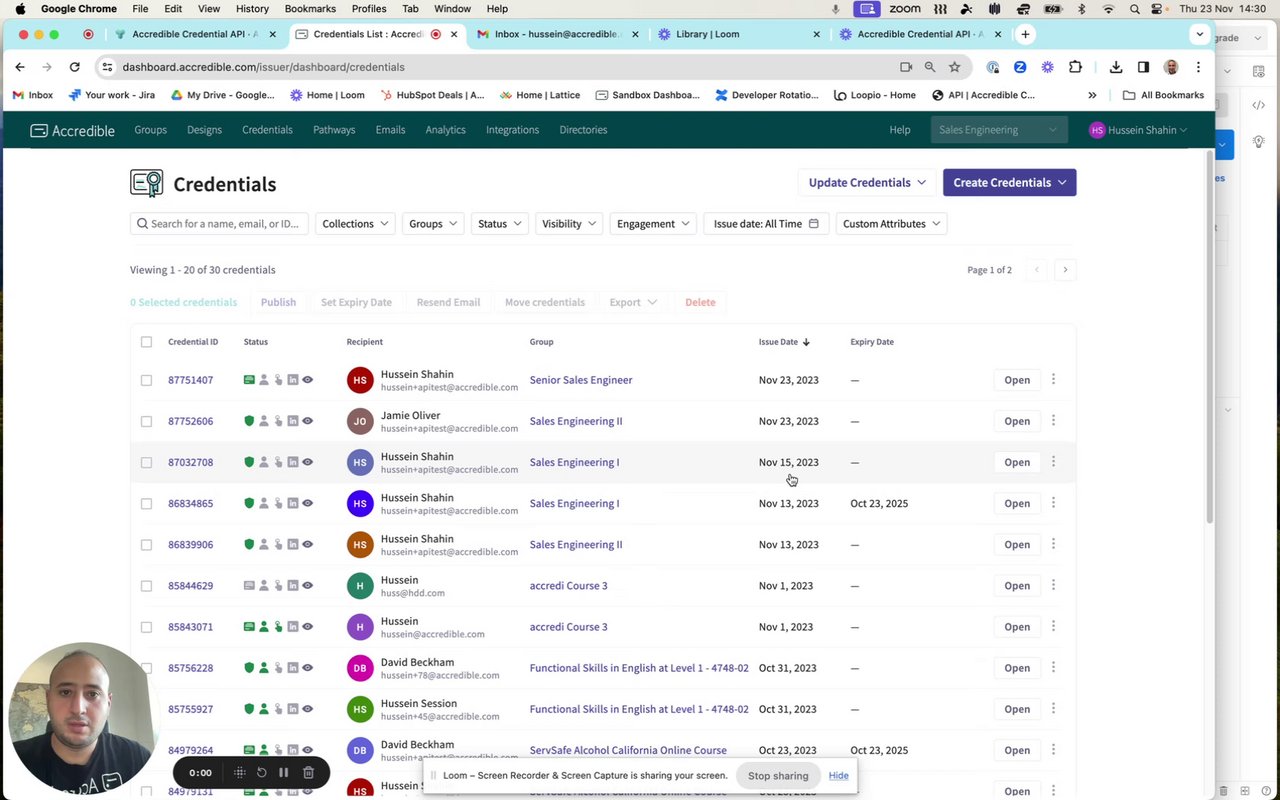Select the checkbox for credential 87032708
Viewport: 1280px width, 800px height.
[x=146, y=462]
